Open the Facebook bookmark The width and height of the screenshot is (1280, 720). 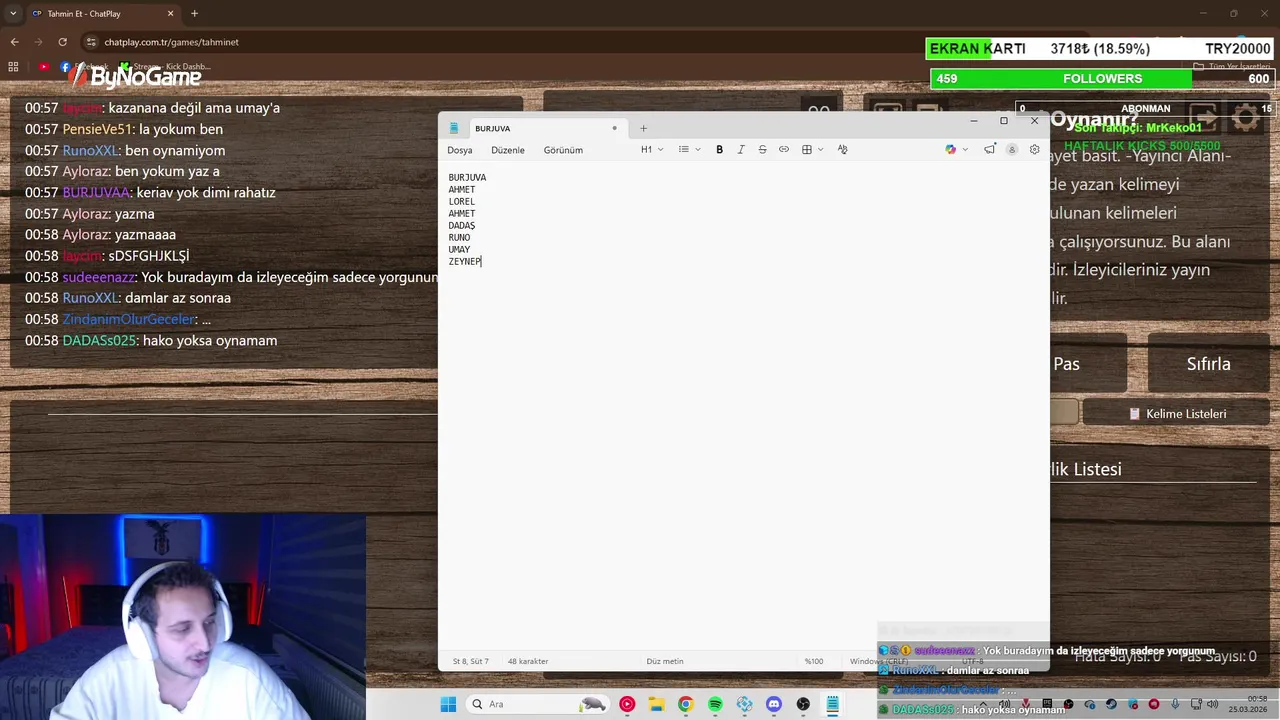click(86, 67)
